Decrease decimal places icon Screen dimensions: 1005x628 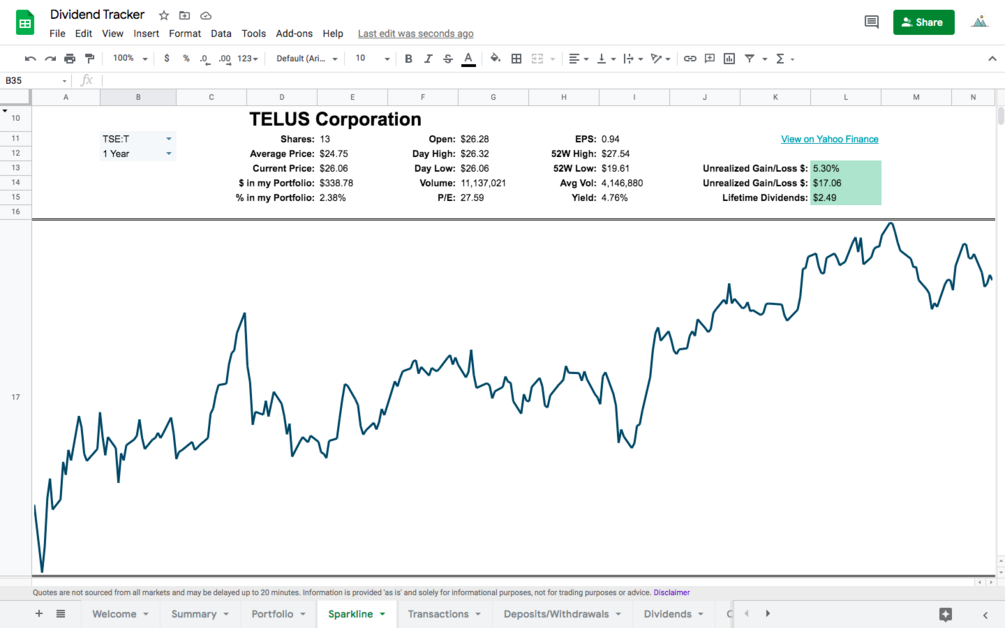pyautogui.click(x=204, y=58)
